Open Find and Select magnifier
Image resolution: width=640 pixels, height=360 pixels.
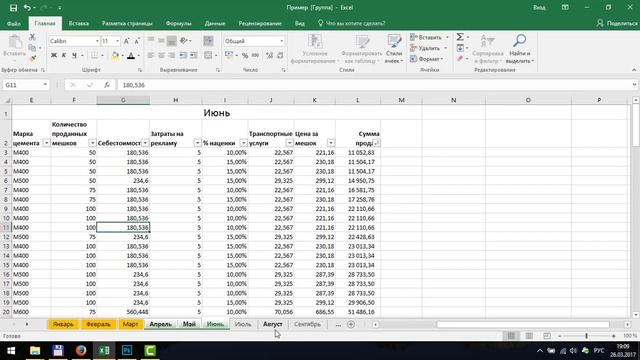(520, 49)
